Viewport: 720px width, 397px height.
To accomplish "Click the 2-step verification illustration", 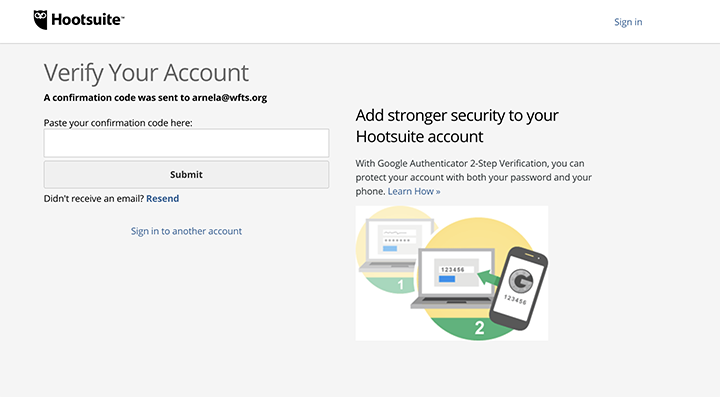I will (x=452, y=273).
